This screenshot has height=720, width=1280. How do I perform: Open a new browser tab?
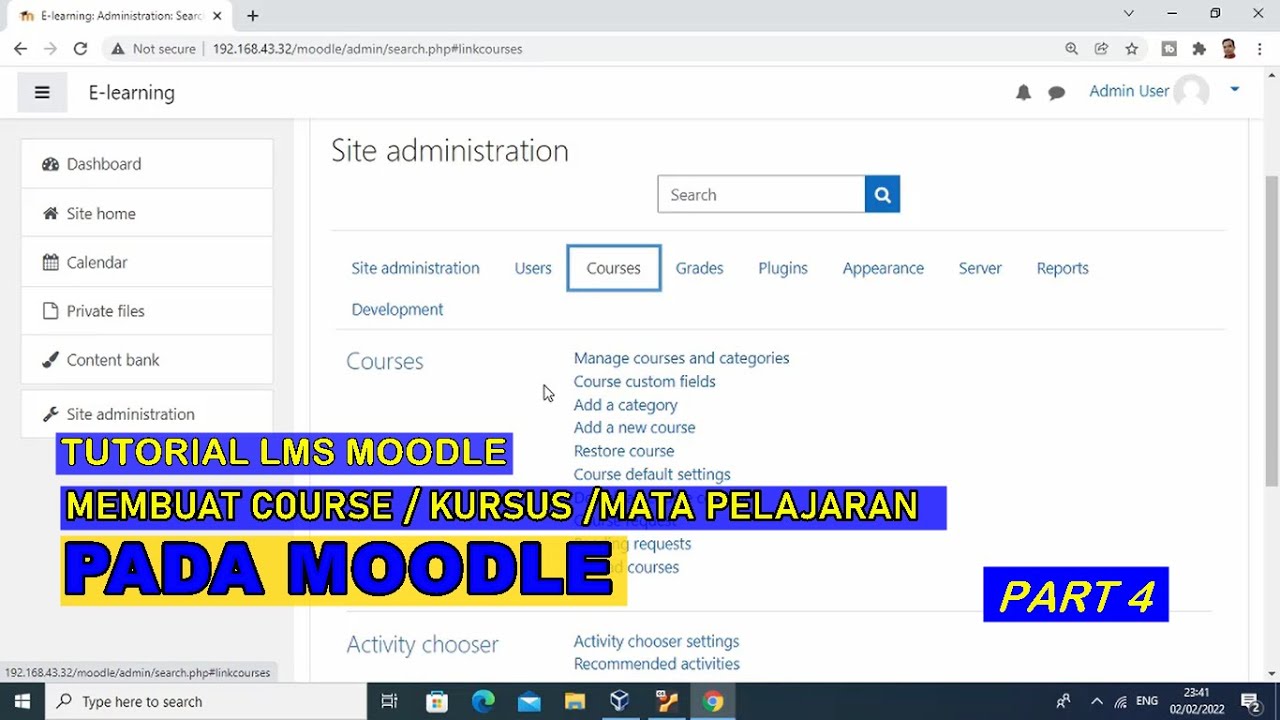pyautogui.click(x=252, y=15)
